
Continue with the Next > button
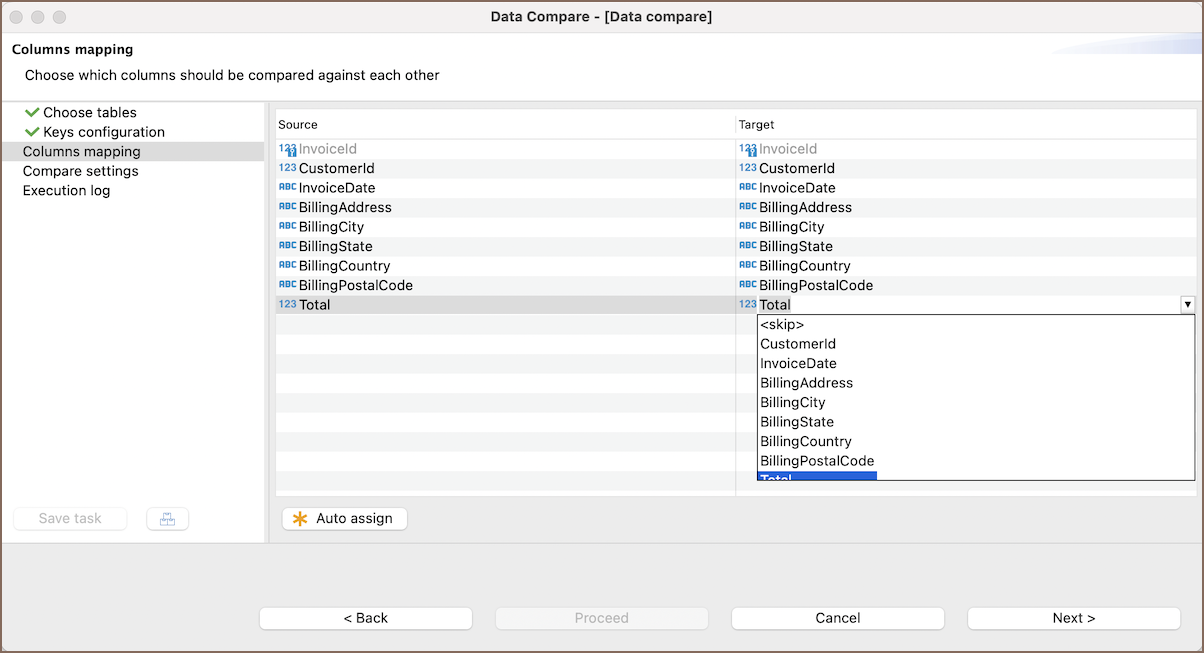pyautogui.click(x=1074, y=618)
